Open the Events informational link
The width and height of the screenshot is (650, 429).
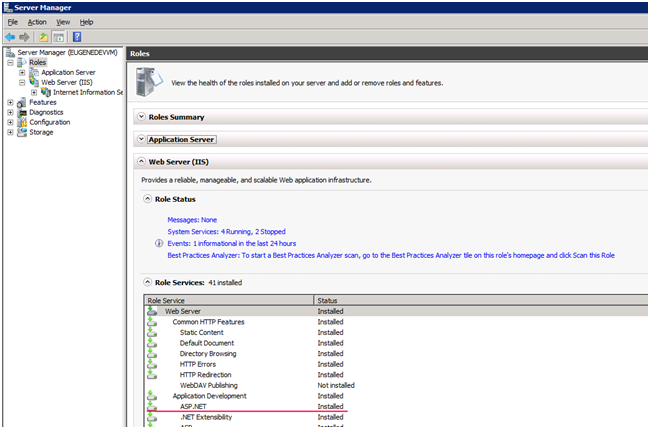tap(231, 243)
